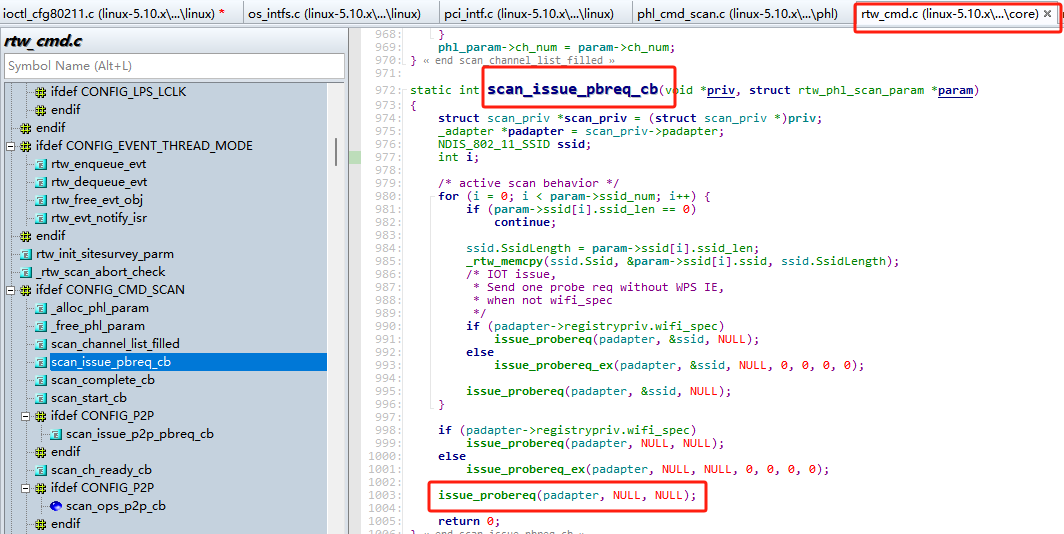
Task: Click hash icon of endif under scan_issue_p2p_pbreq_cb
Action: [x=40, y=452]
